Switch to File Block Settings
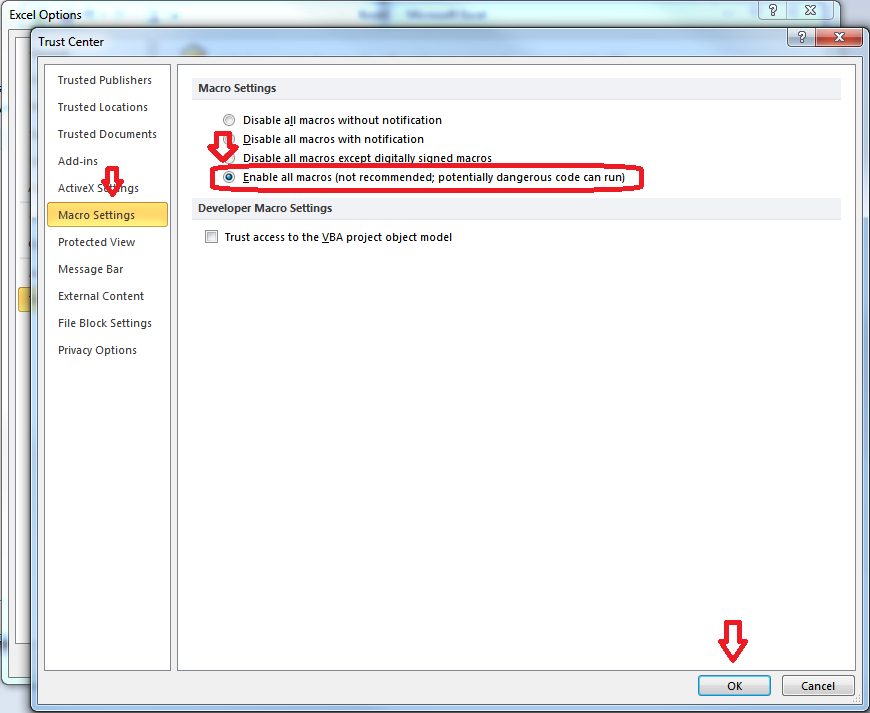Screen dimensions: 870x713 click(105, 323)
